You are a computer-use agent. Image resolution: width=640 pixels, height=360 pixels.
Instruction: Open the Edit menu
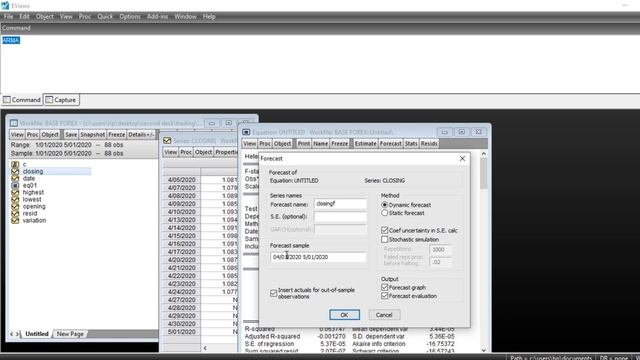(x=24, y=16)
